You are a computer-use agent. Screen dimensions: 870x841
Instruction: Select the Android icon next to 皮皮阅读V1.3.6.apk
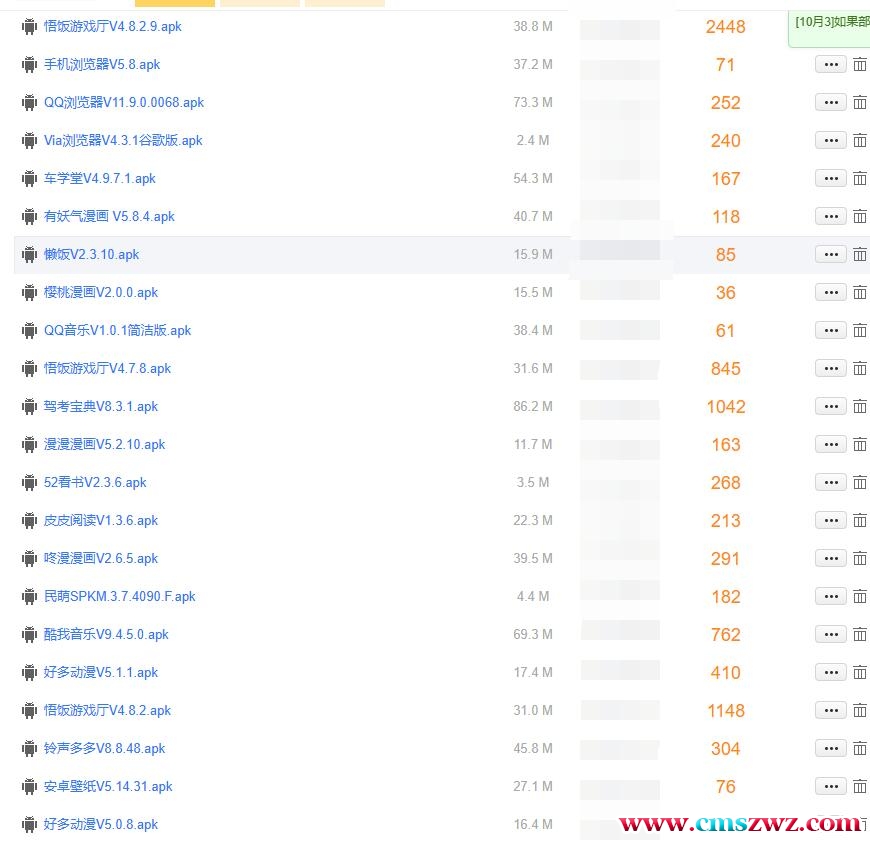(29, 521)
